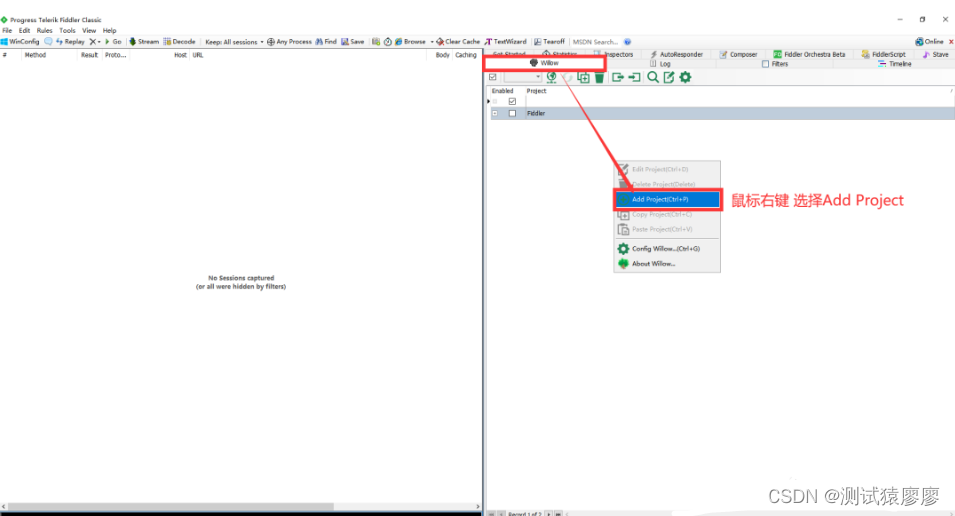Enable the Fiddler project checkbox

click(512, 113)
